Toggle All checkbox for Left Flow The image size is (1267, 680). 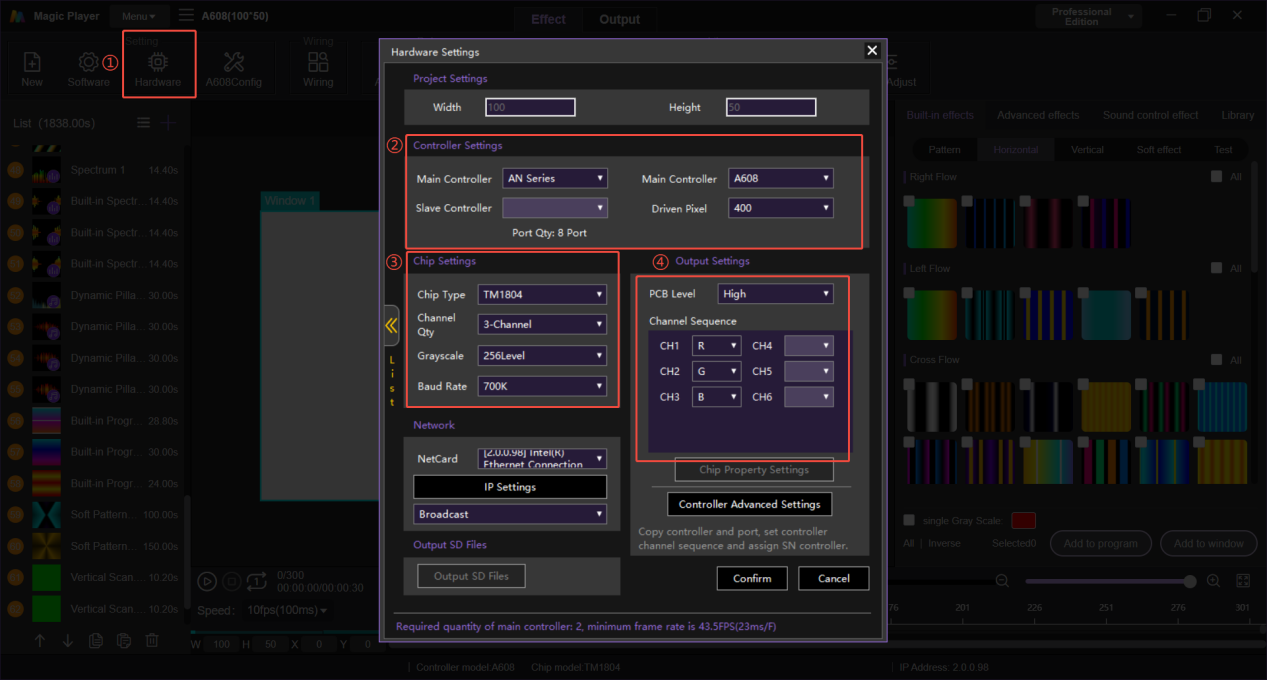tap(1217, 268)
